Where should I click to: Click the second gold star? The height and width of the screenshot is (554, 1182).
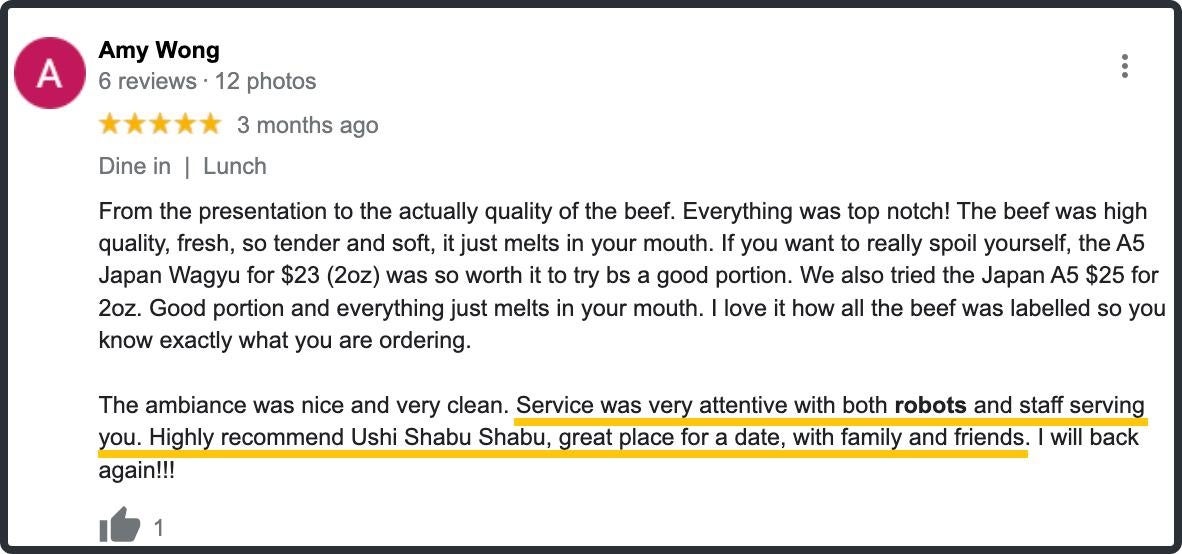[134, 125]
